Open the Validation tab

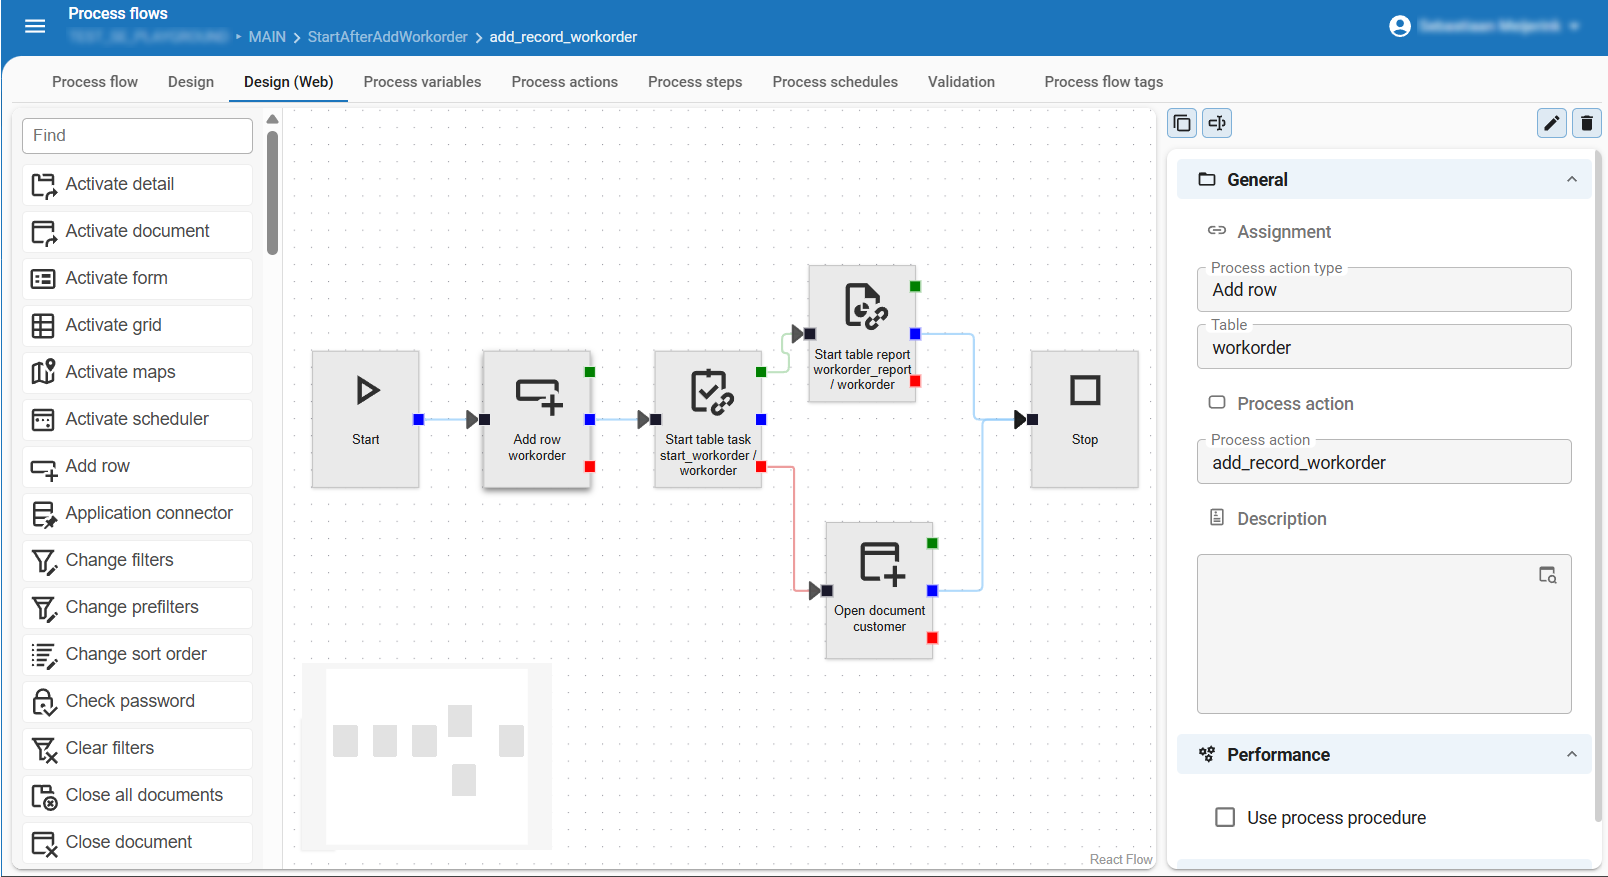(961, 82)
